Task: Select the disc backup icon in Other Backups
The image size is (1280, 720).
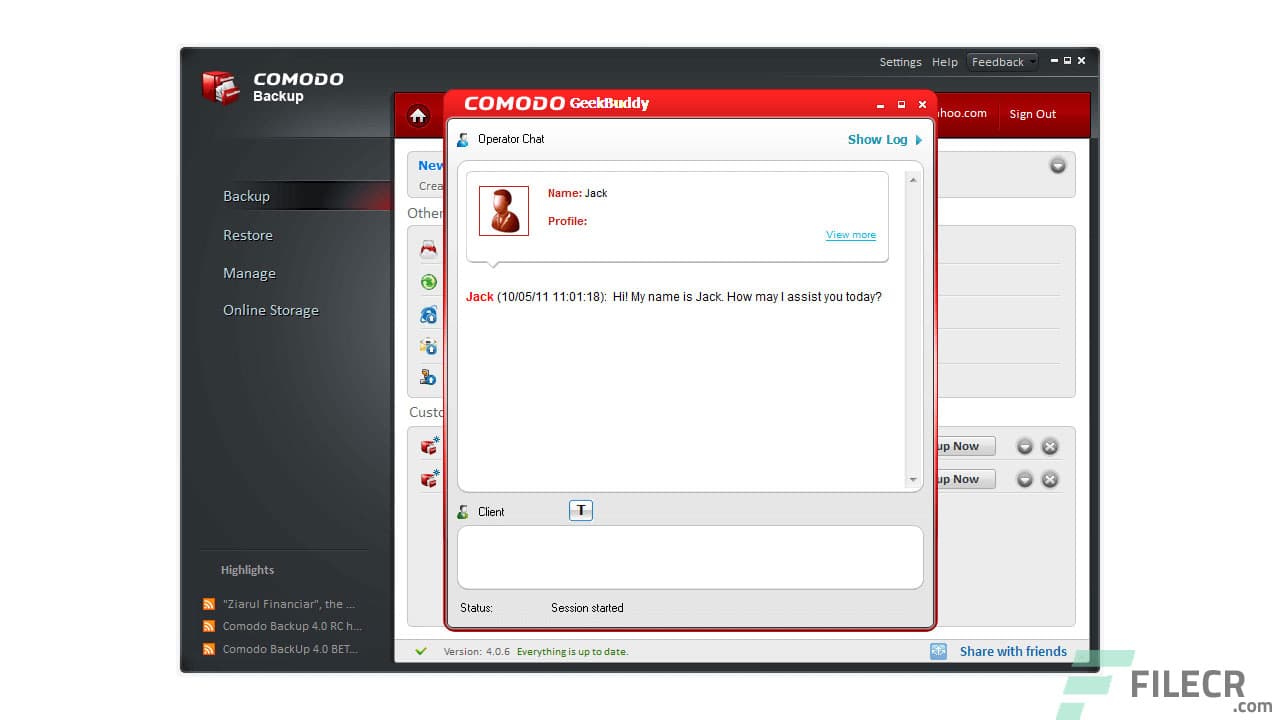Action: click(x=428, y=247)
